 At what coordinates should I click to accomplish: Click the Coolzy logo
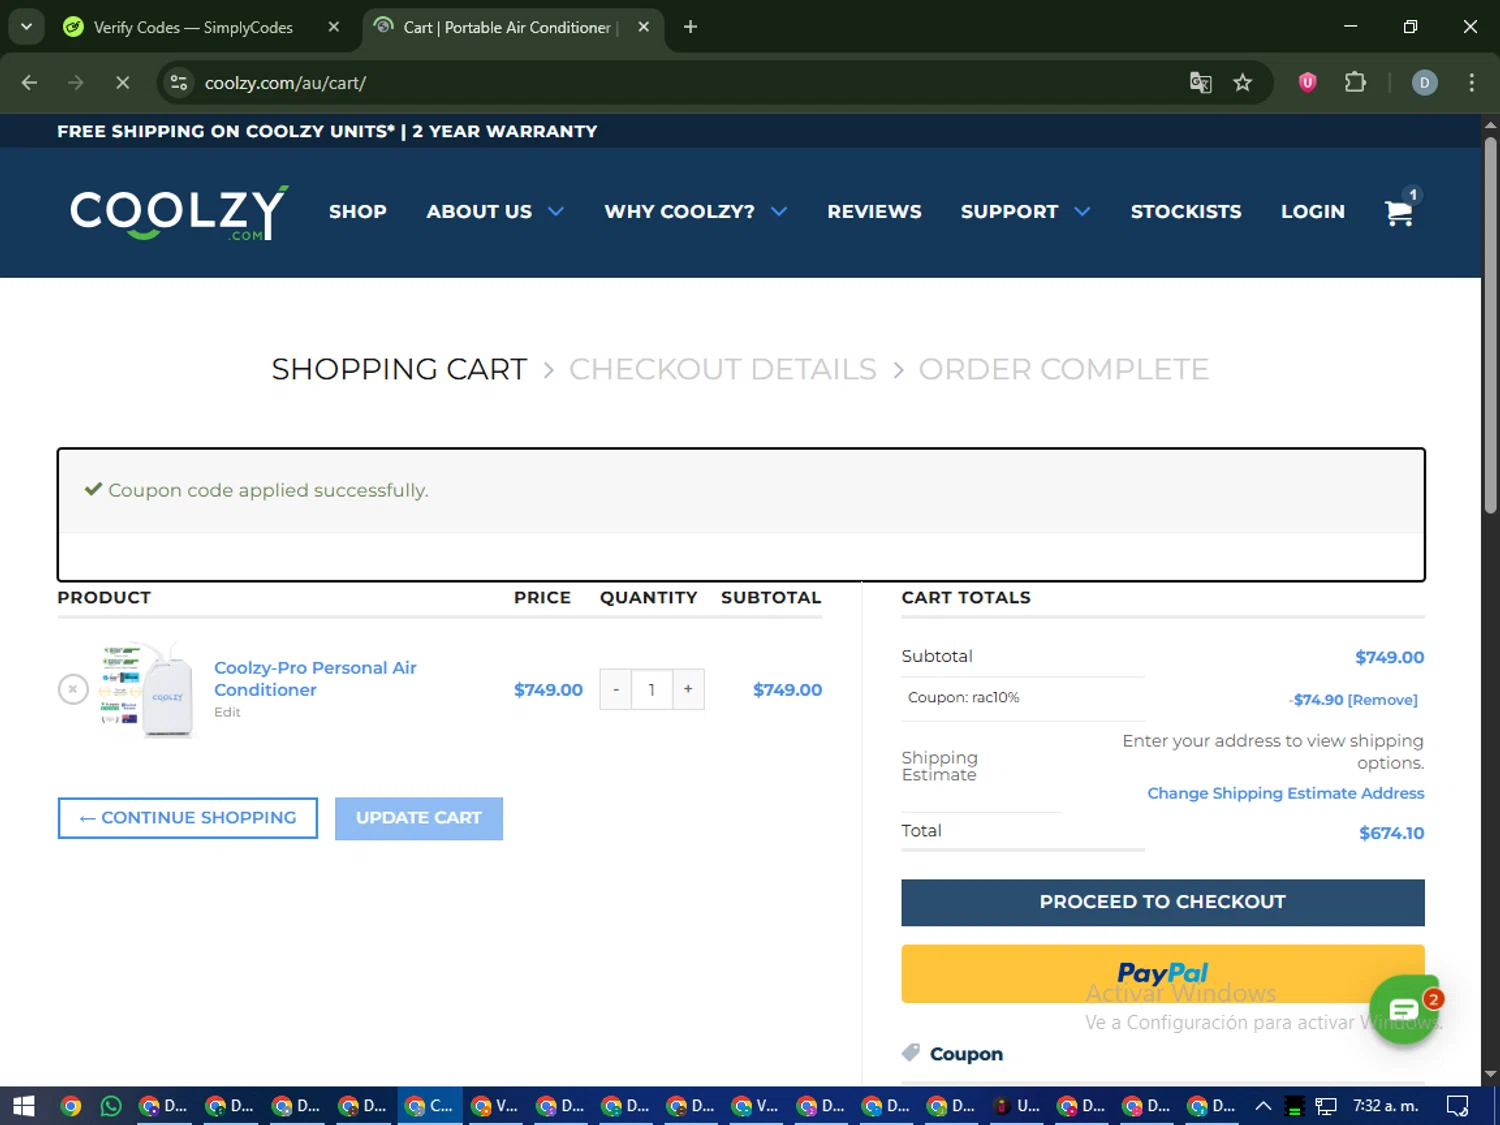(179, 212)
